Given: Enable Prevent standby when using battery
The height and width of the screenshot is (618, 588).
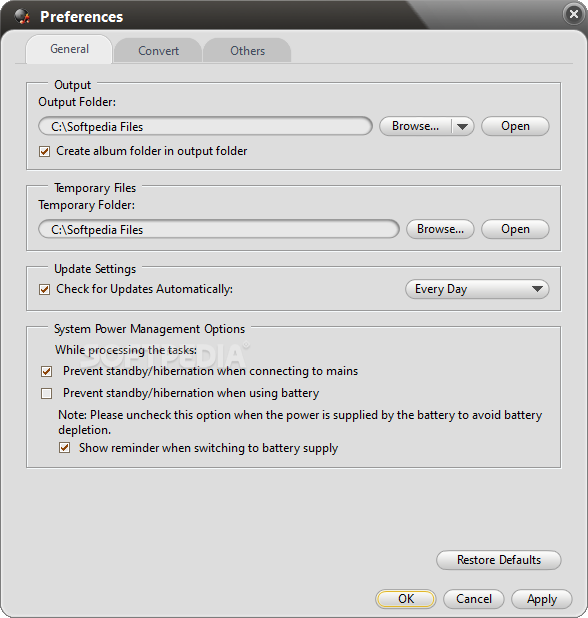Looking at the screenshot, I should pyautogui.click(x=47, y=393).
